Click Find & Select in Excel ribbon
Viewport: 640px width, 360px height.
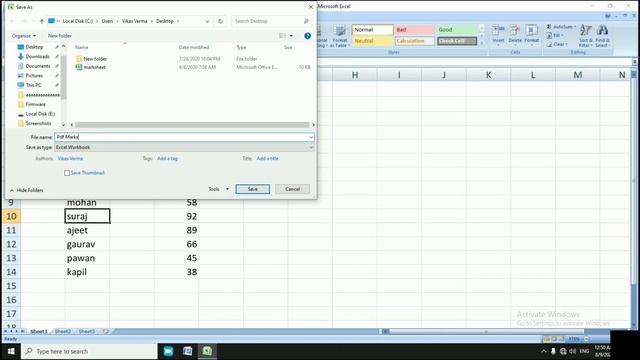603,36
